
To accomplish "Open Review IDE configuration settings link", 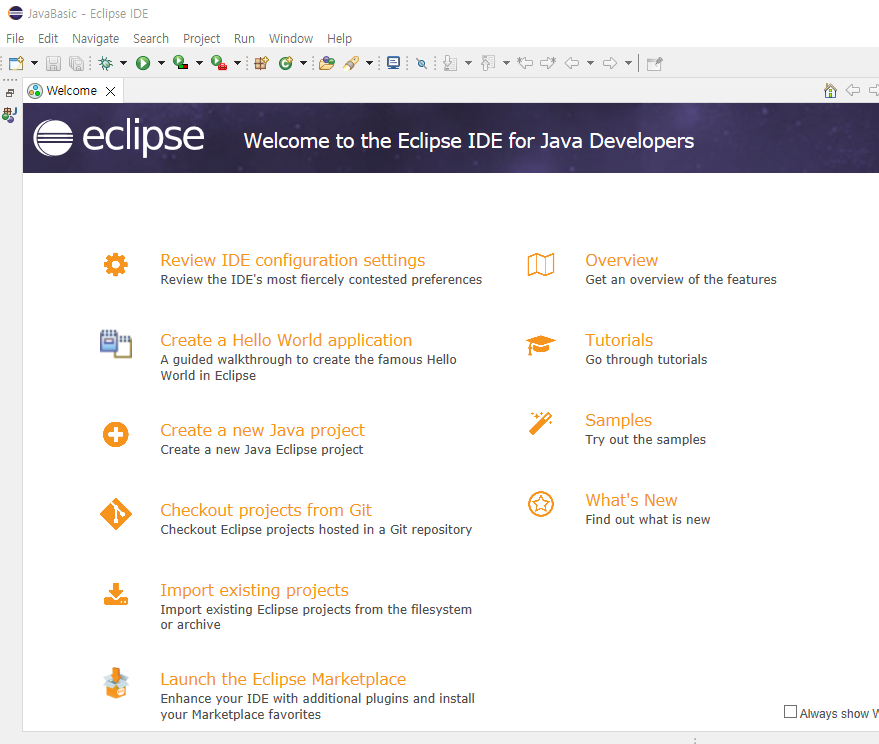I will (x=293, y=260).
